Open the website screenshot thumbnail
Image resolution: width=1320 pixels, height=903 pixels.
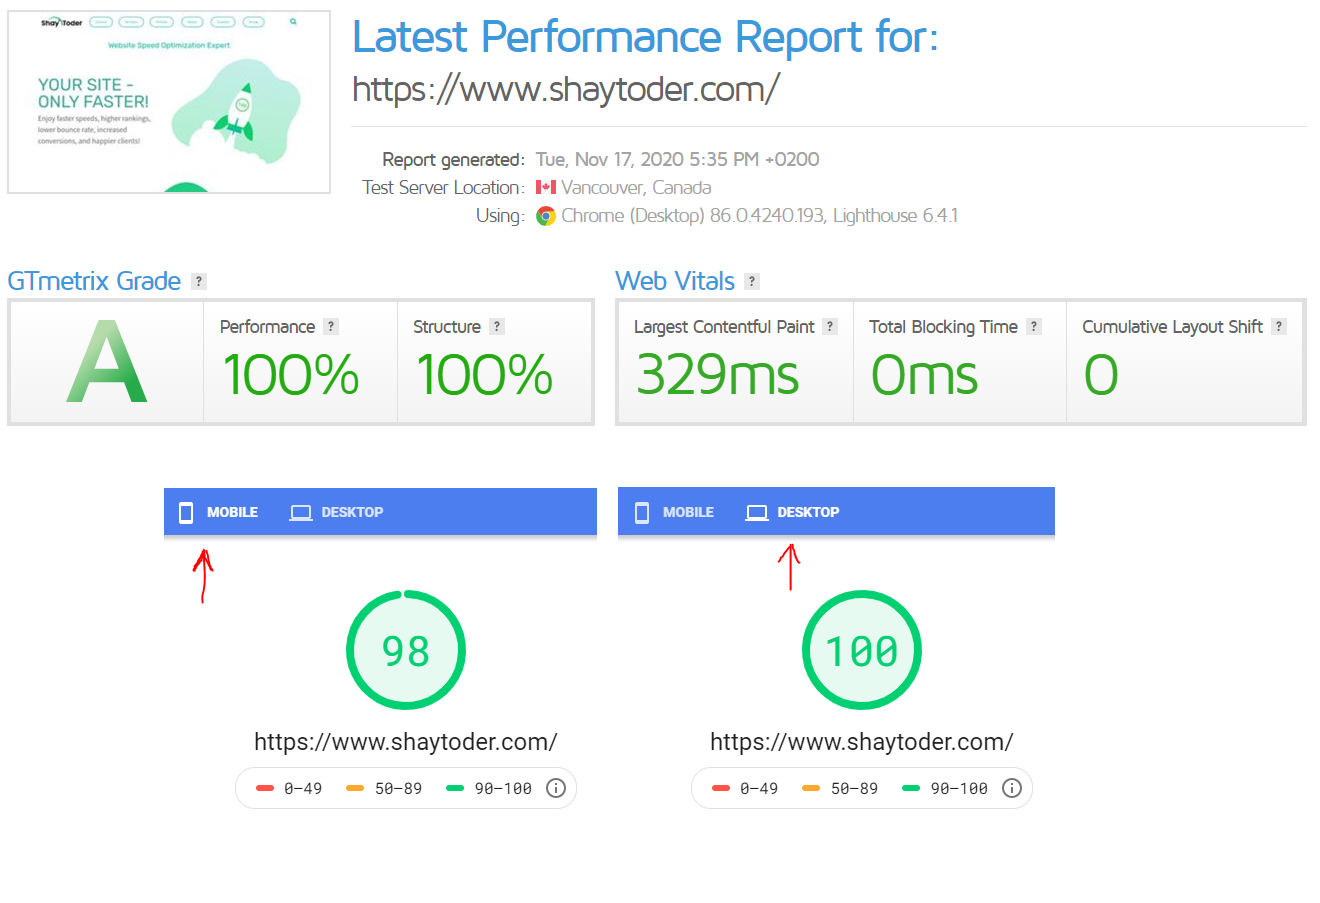(169, 102)
